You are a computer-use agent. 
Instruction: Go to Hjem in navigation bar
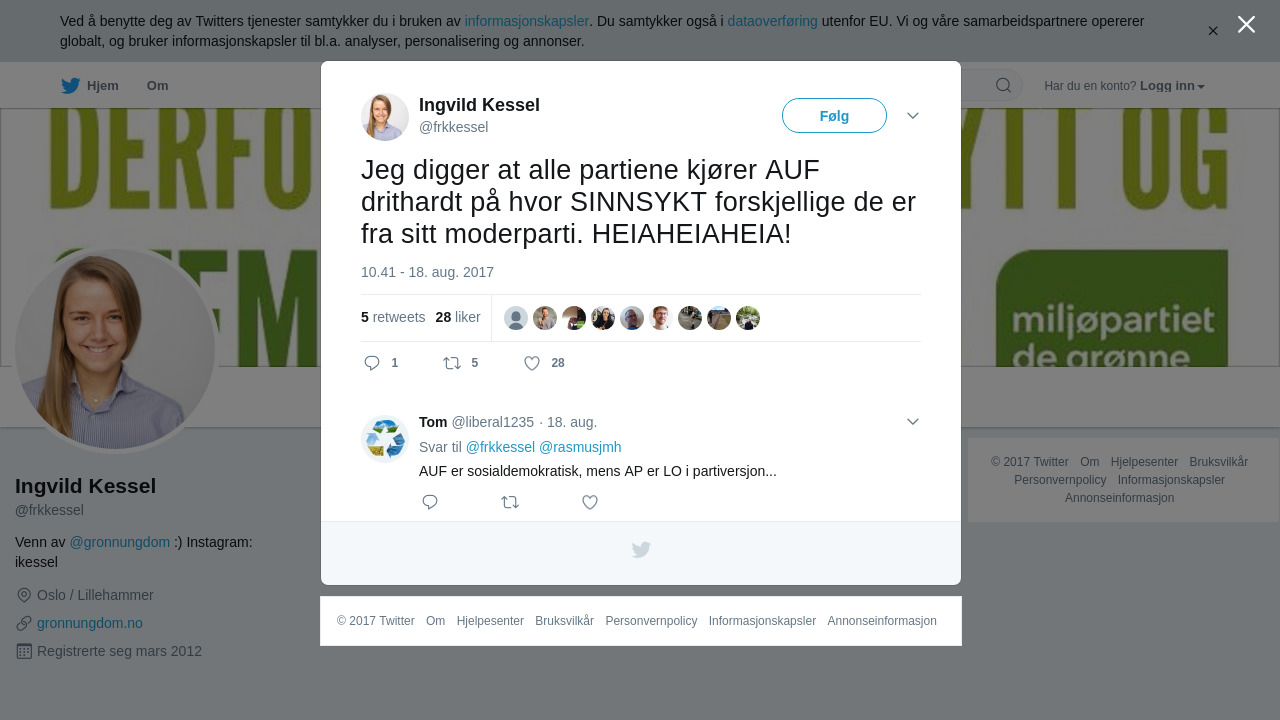point(90,86)
